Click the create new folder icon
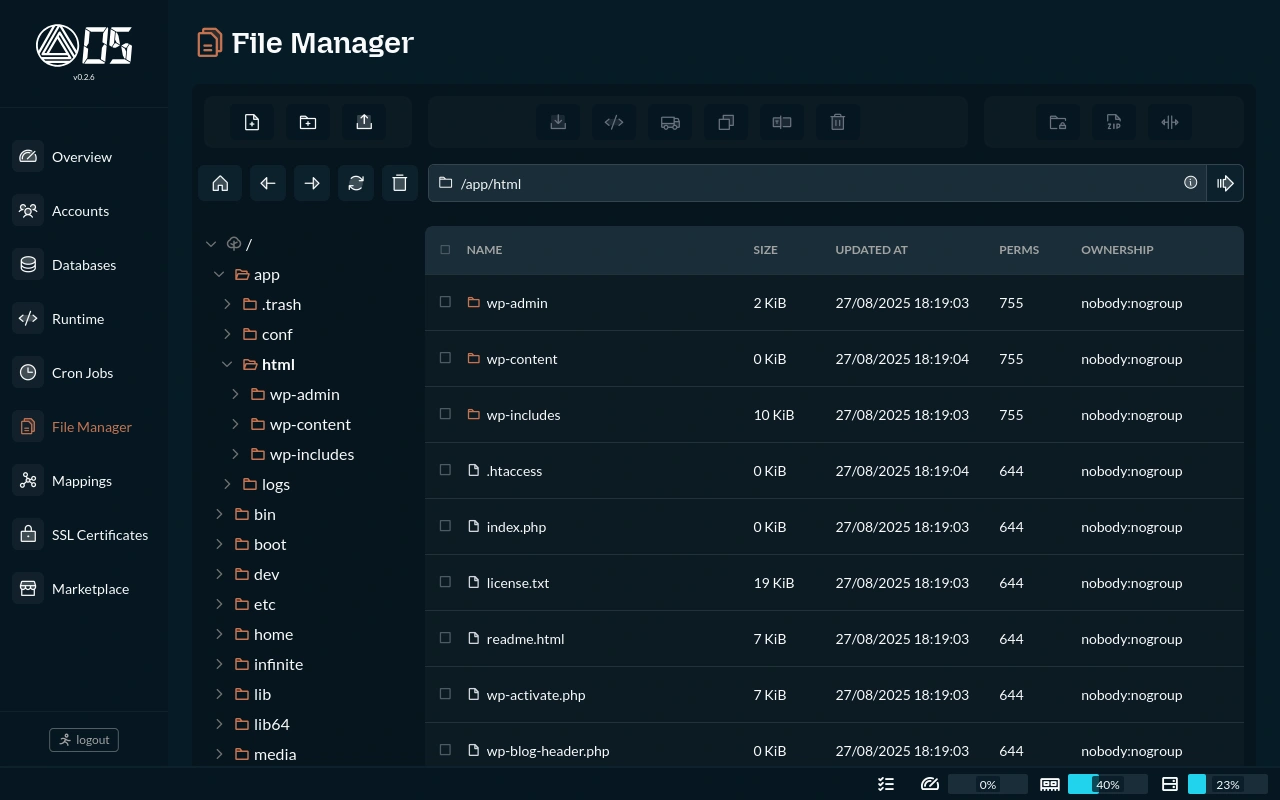Screen dimensions: 1280x800 308,122
